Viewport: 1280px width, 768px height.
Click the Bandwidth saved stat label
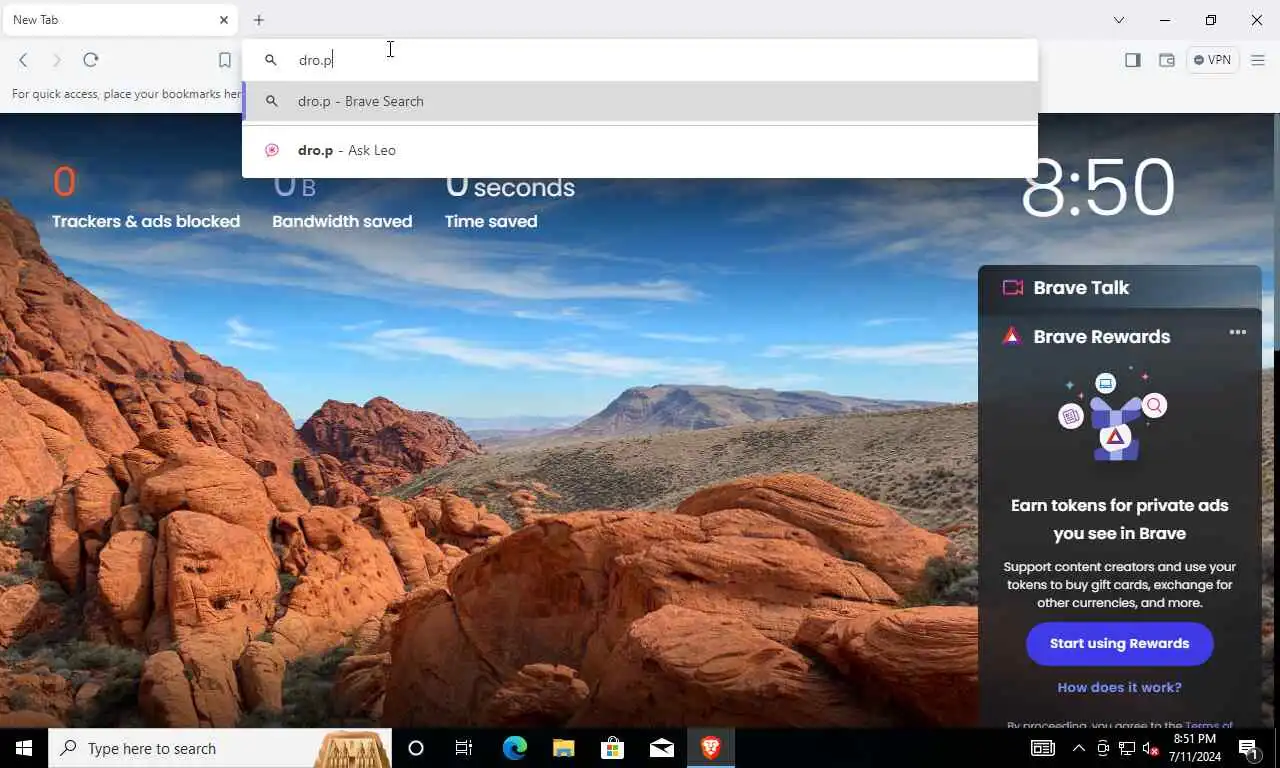coord(342,222)
